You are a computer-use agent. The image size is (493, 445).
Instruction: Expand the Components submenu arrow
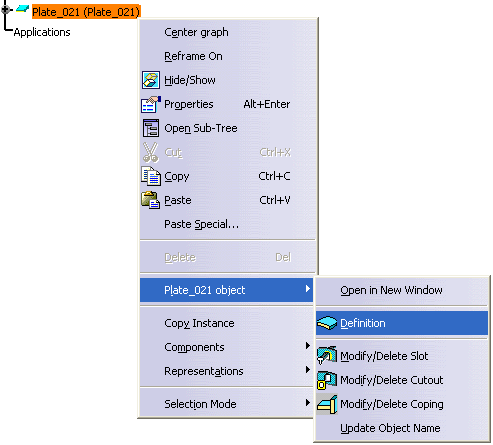point(308,346)
